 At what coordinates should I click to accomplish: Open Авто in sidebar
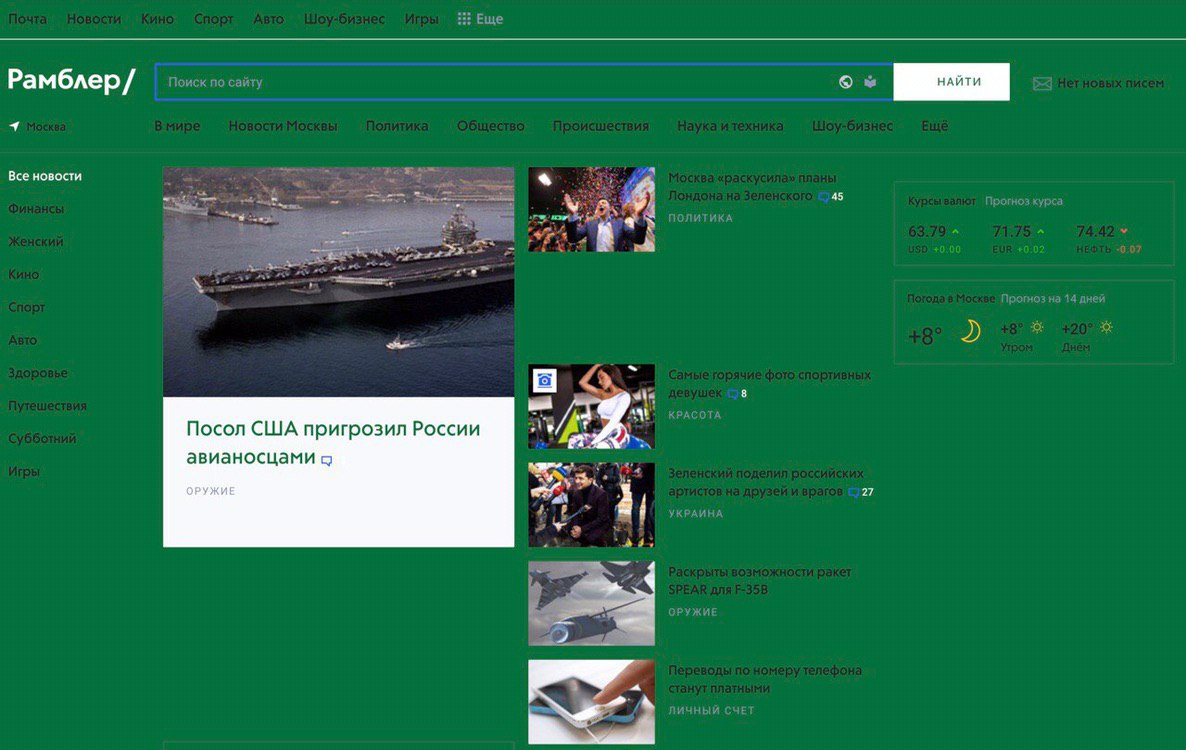23,340
